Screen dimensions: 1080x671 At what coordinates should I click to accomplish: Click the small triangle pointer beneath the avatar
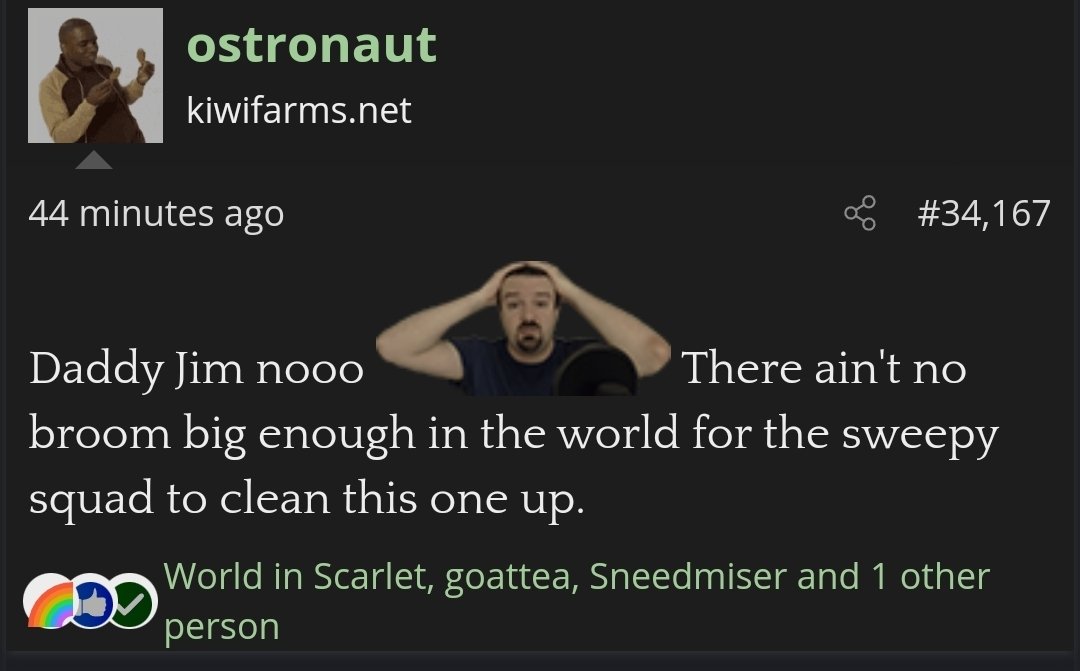click(x=94, y=161)
